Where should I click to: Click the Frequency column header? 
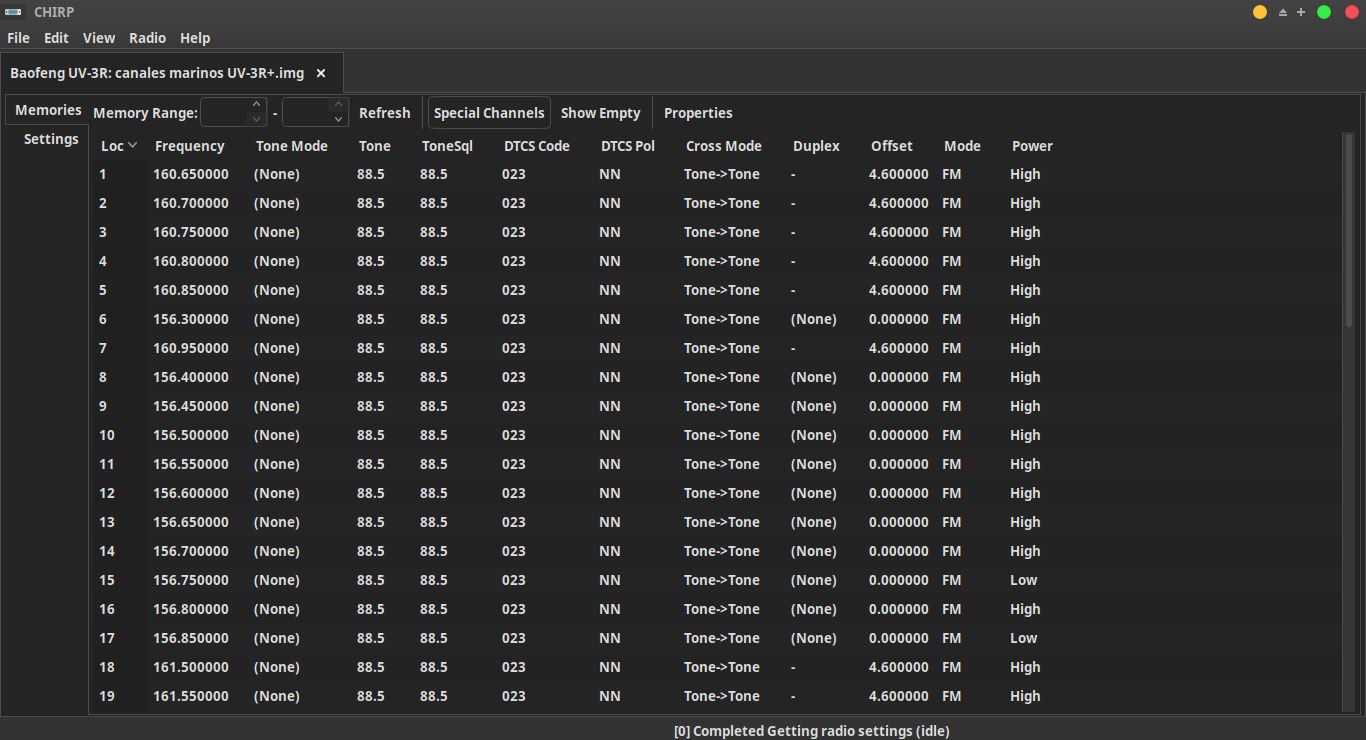(x=190, y=146)
